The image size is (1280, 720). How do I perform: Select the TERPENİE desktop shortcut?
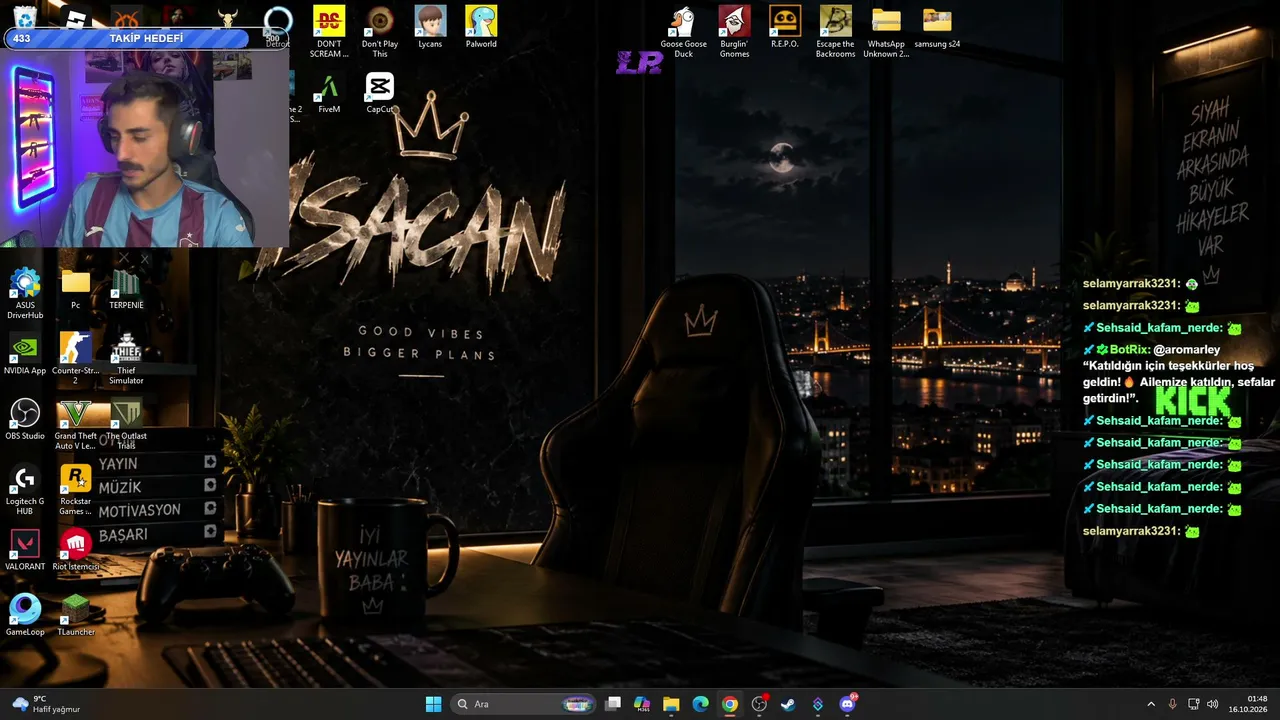pos(126,289)
